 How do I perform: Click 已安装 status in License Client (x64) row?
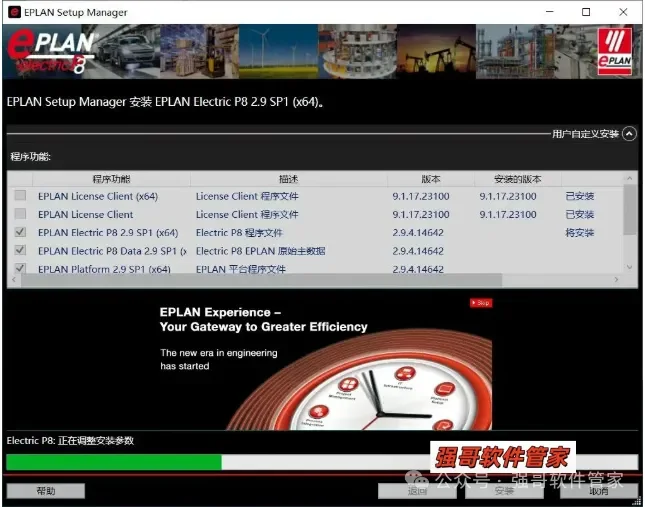click(x=580, y=196)
